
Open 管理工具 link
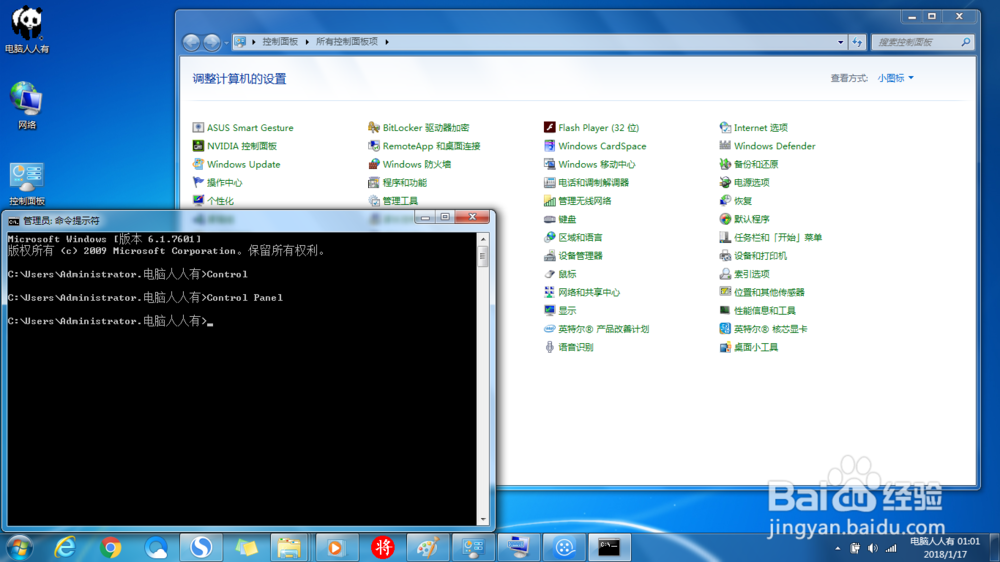393,201
